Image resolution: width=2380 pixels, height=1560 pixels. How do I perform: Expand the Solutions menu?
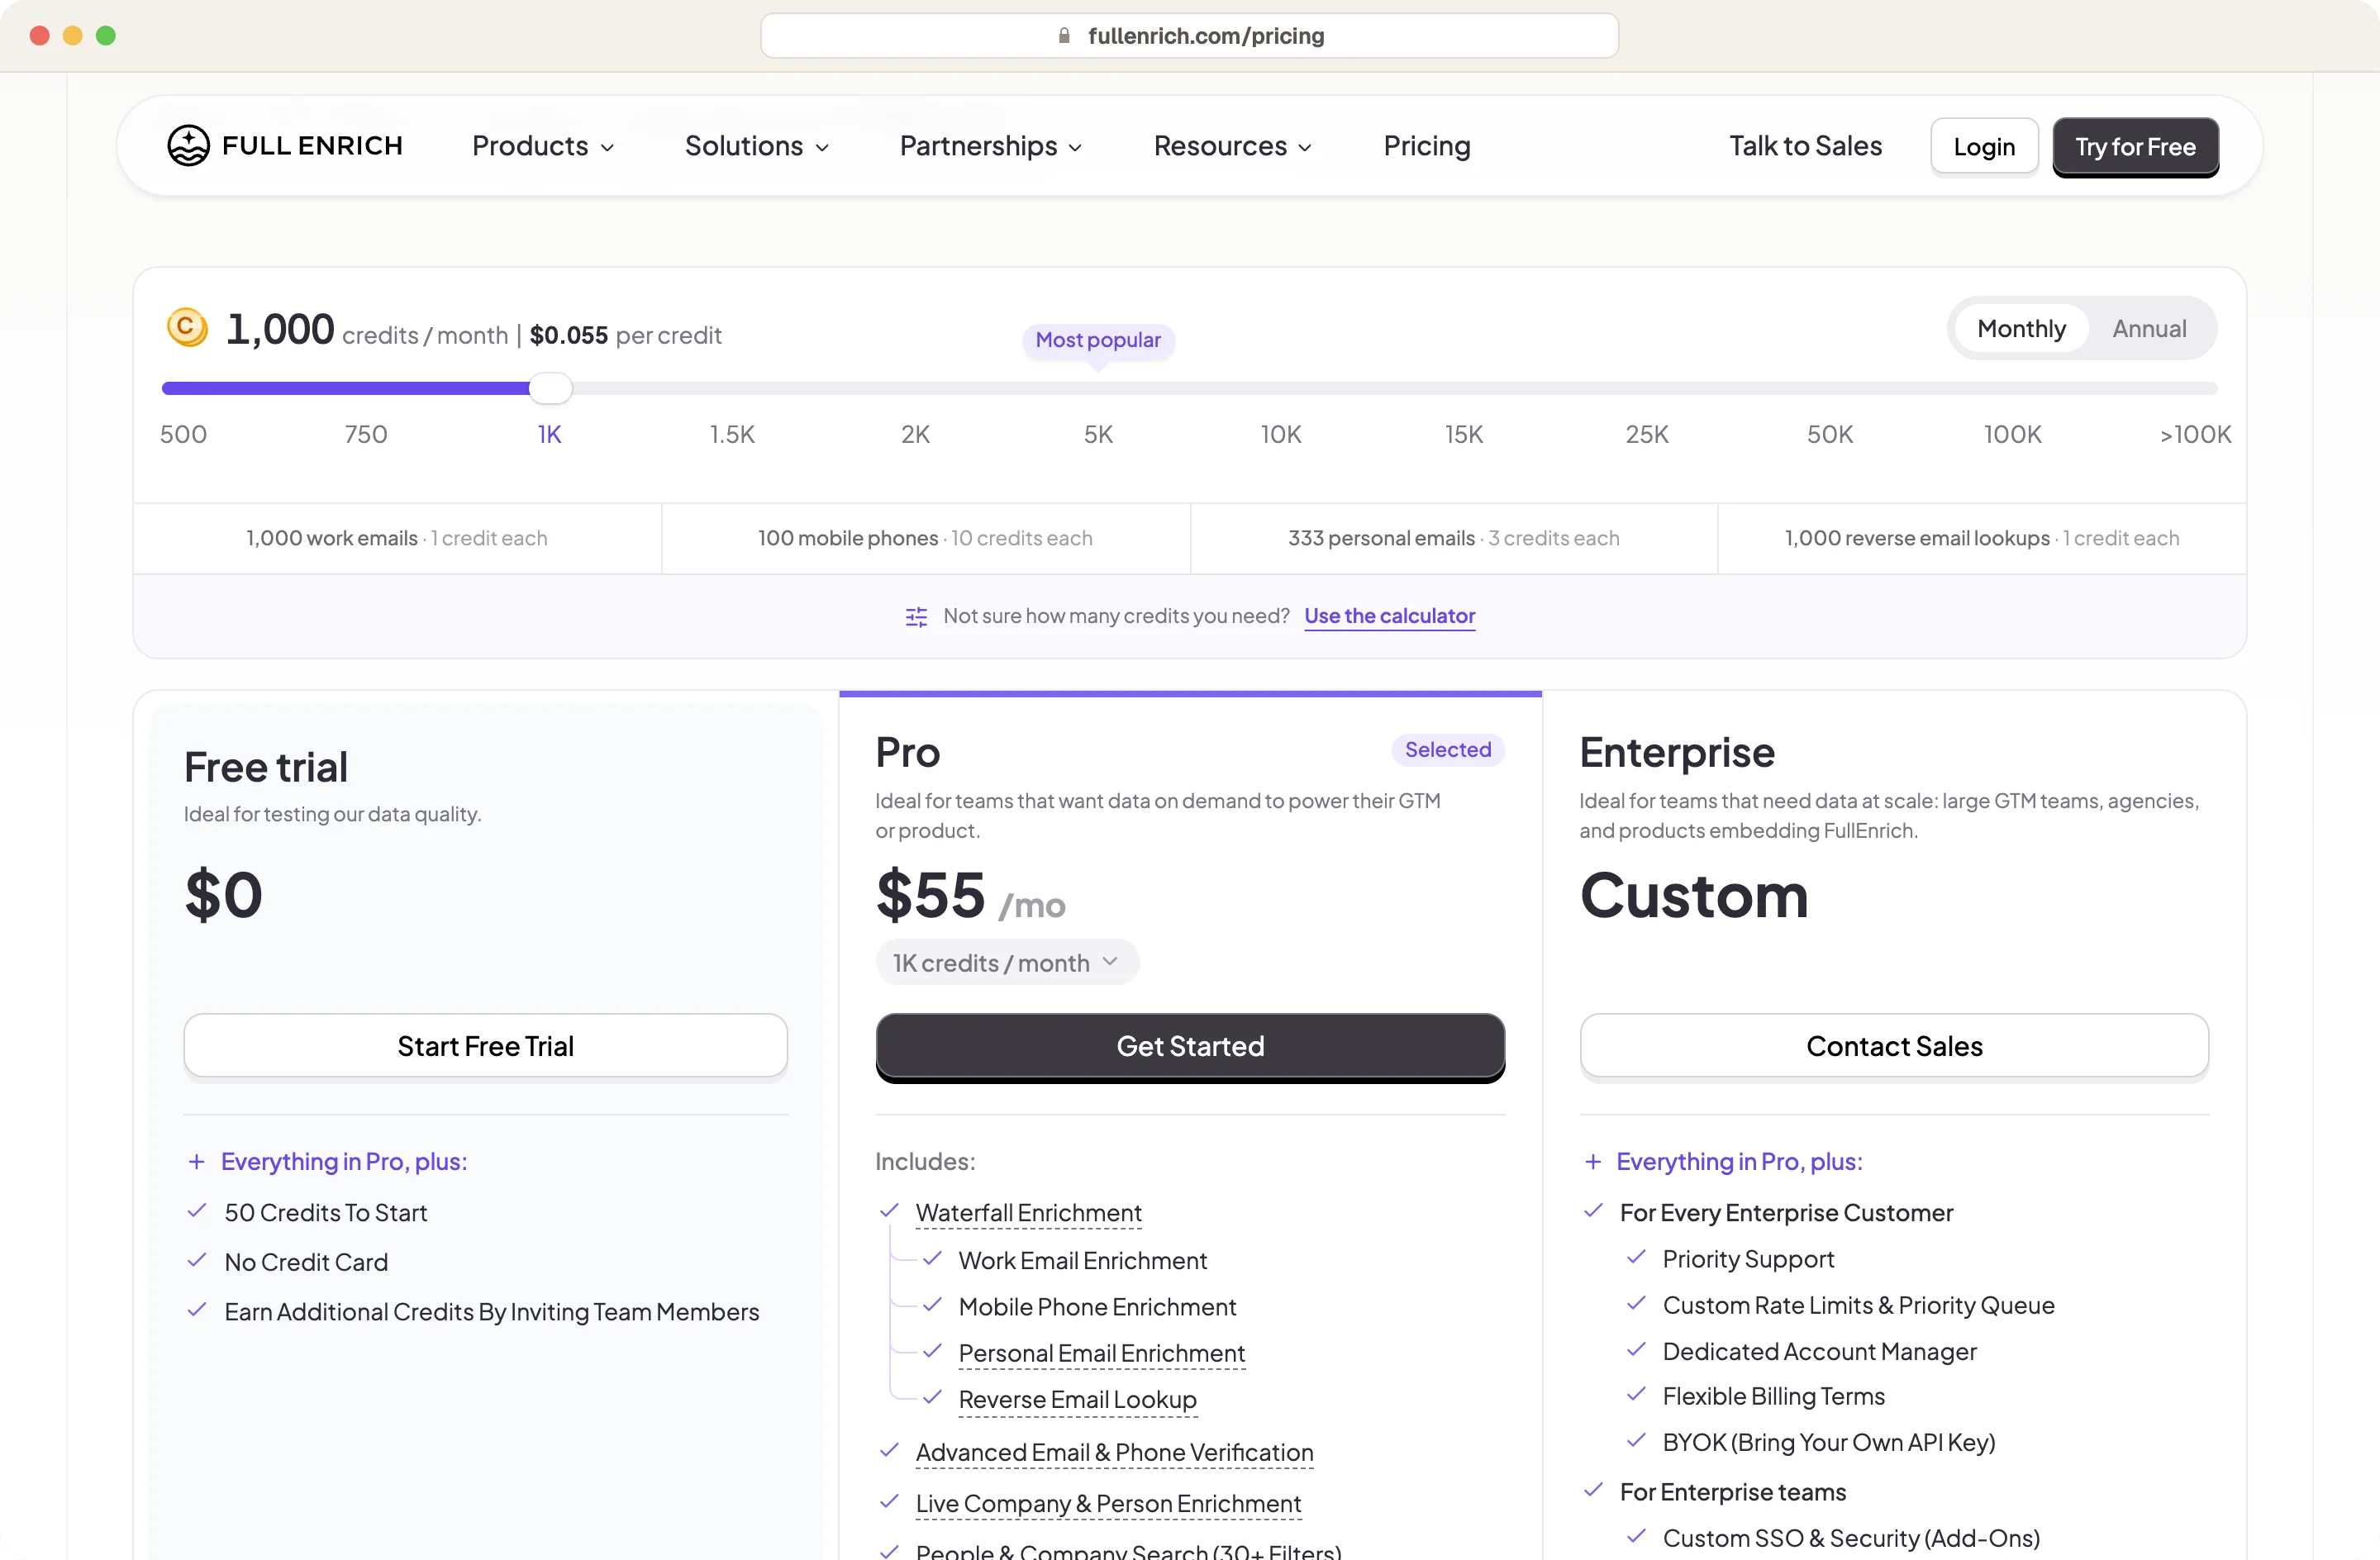click(x=757, y=146)
